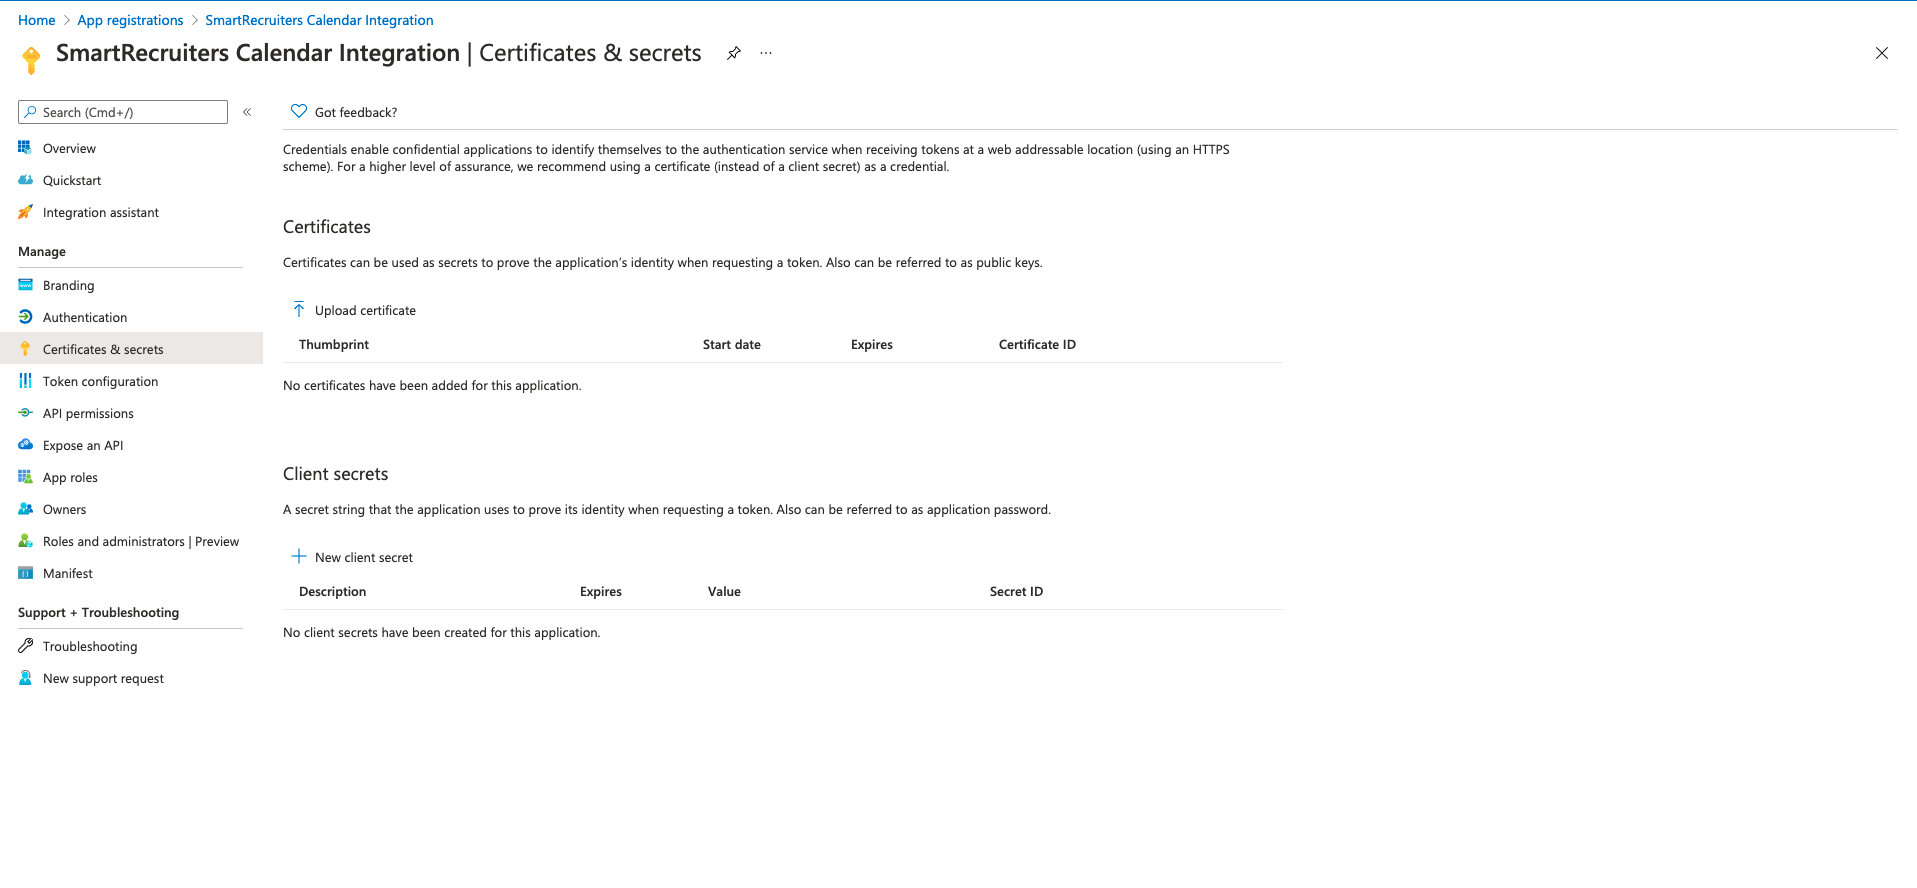Close the Certificates & secrets blade
The image size is (1917, 888).
pyautogui.click(x=1881, y=53)
